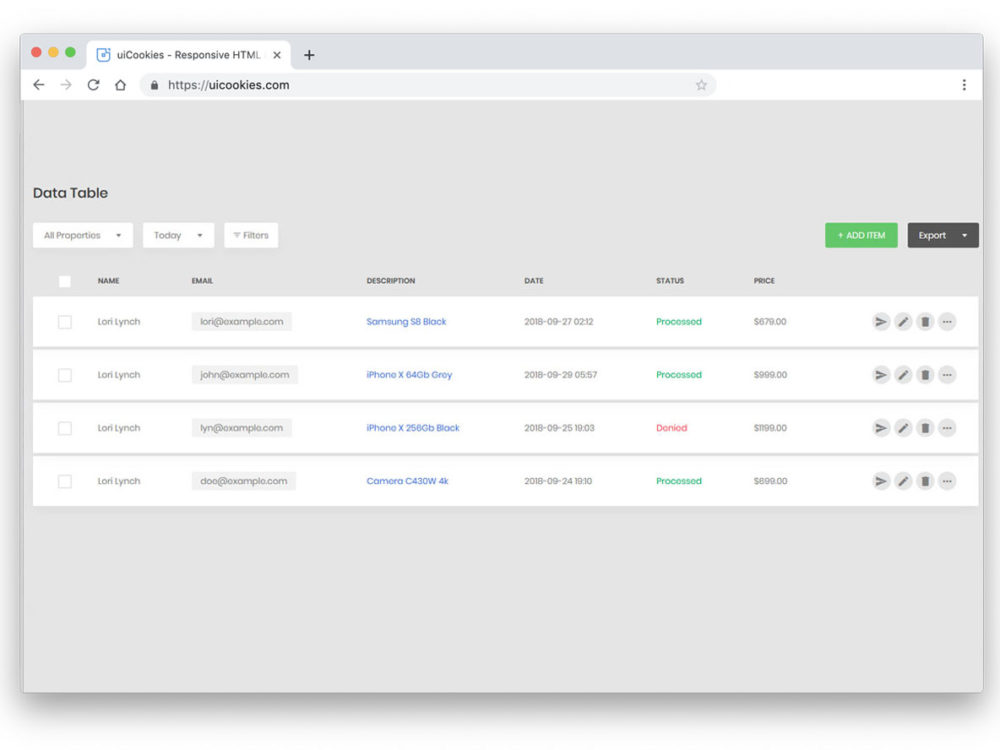Screen dimensions: 1000x750
Task: Open the Samsung S8 Black description link
Action: [406, 322]
